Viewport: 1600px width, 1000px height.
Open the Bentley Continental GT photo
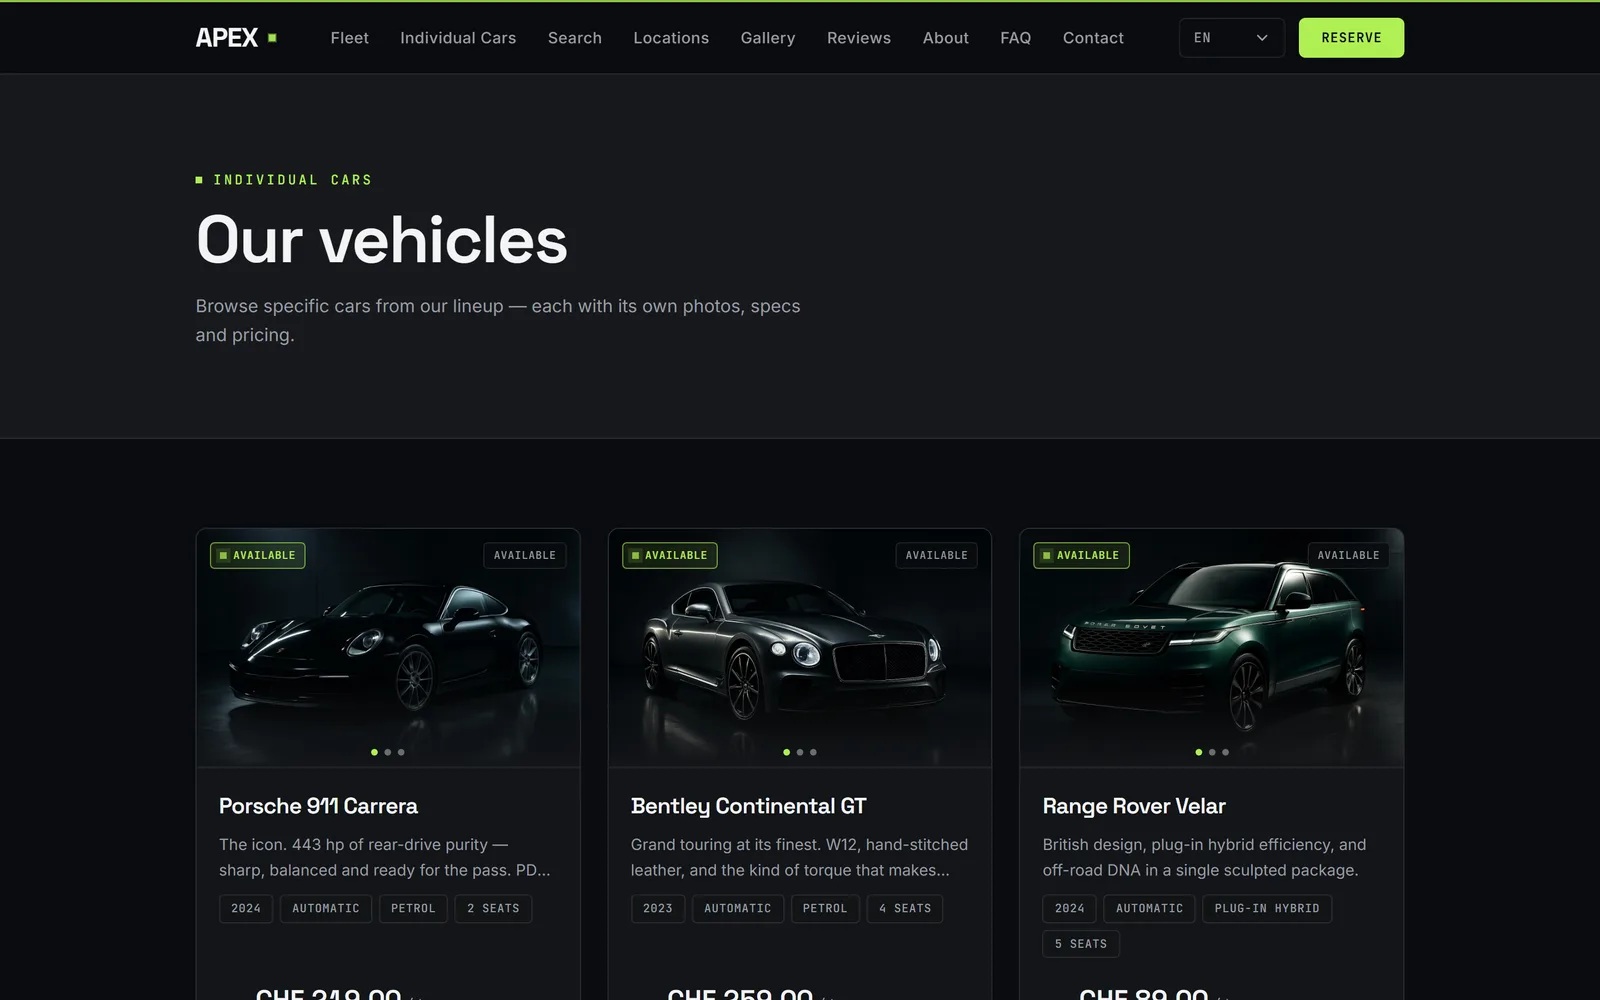point(800,648)
